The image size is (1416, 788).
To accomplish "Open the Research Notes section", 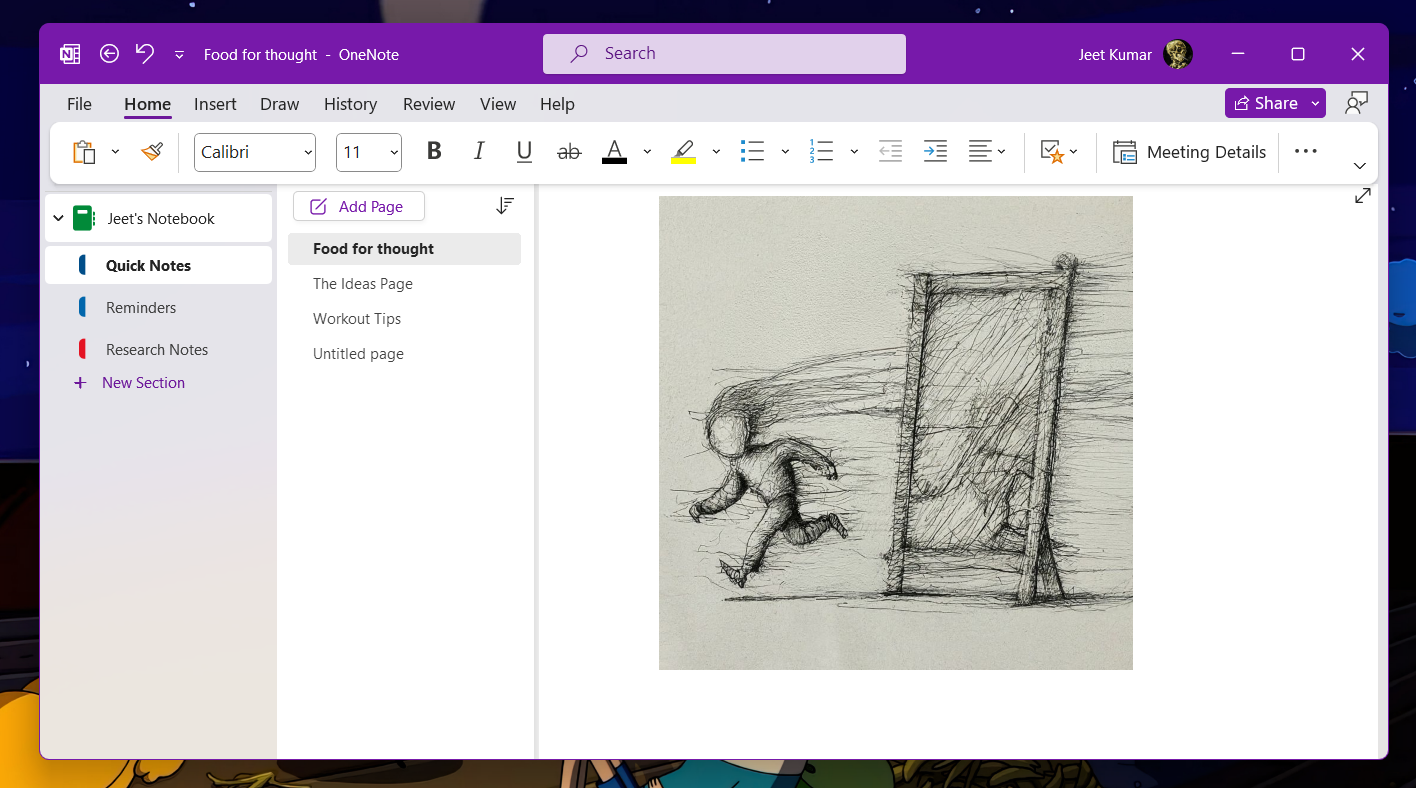I will tap(158, 349).
